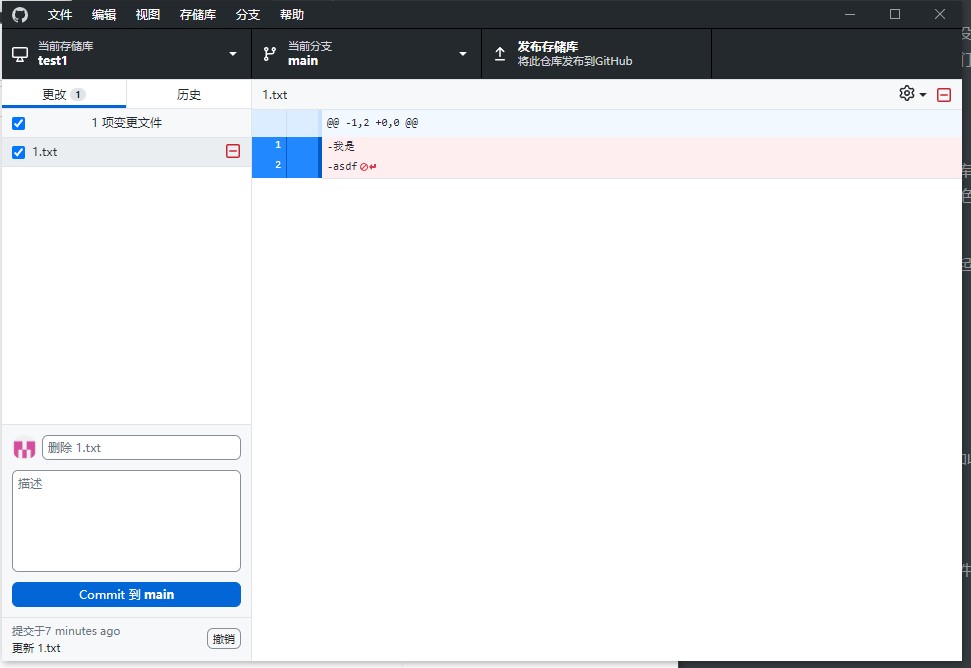Screen dimensions: 971x668
Task: Switch to the 历史 tab
Action: pos(188,93)
